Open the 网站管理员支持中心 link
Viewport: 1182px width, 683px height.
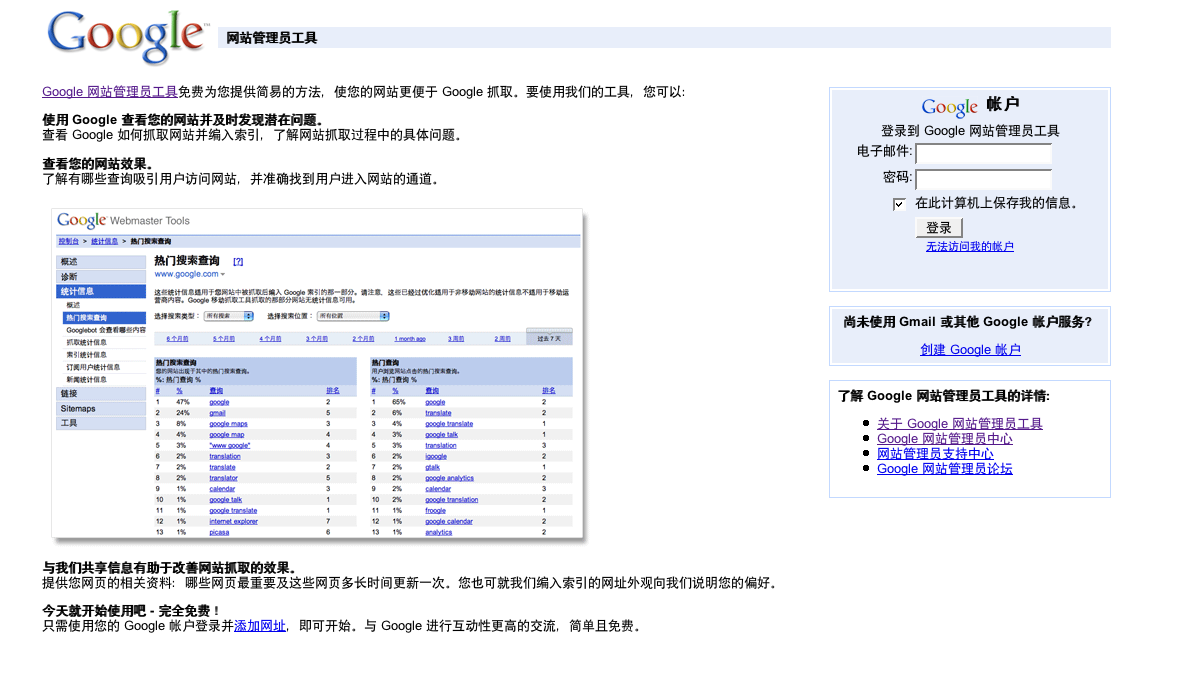coord(935,454)
